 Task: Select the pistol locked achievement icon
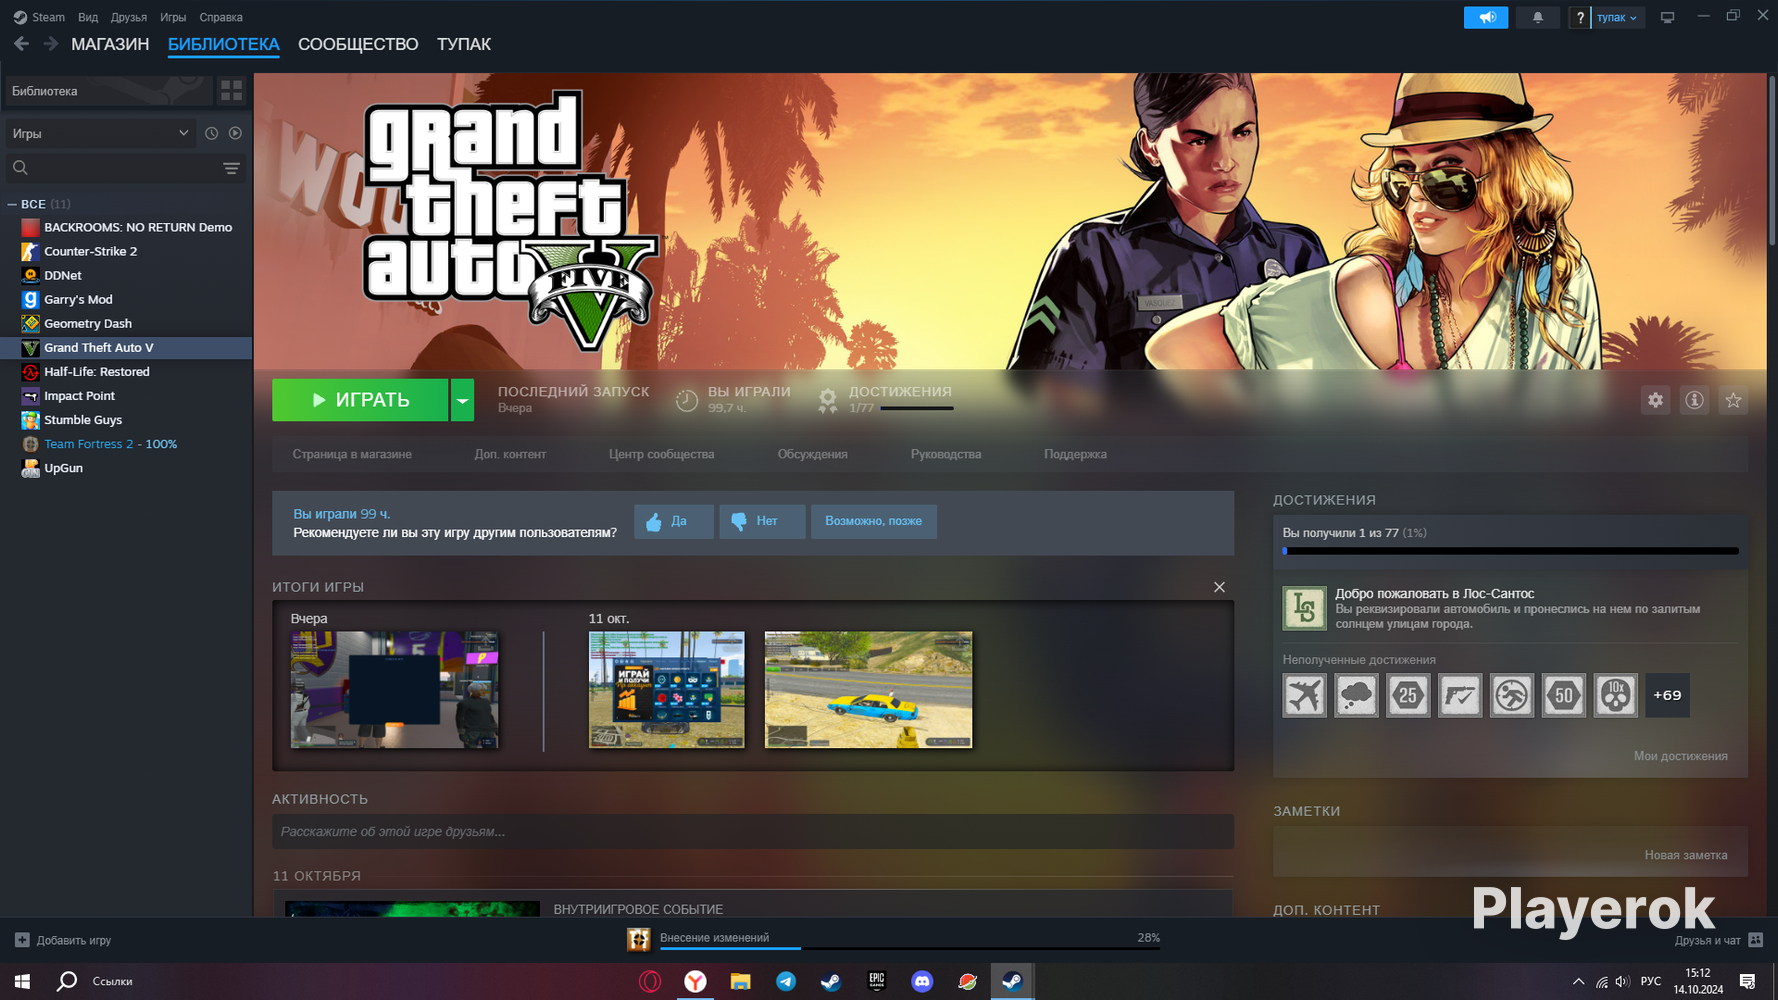tap(1460, 695)
